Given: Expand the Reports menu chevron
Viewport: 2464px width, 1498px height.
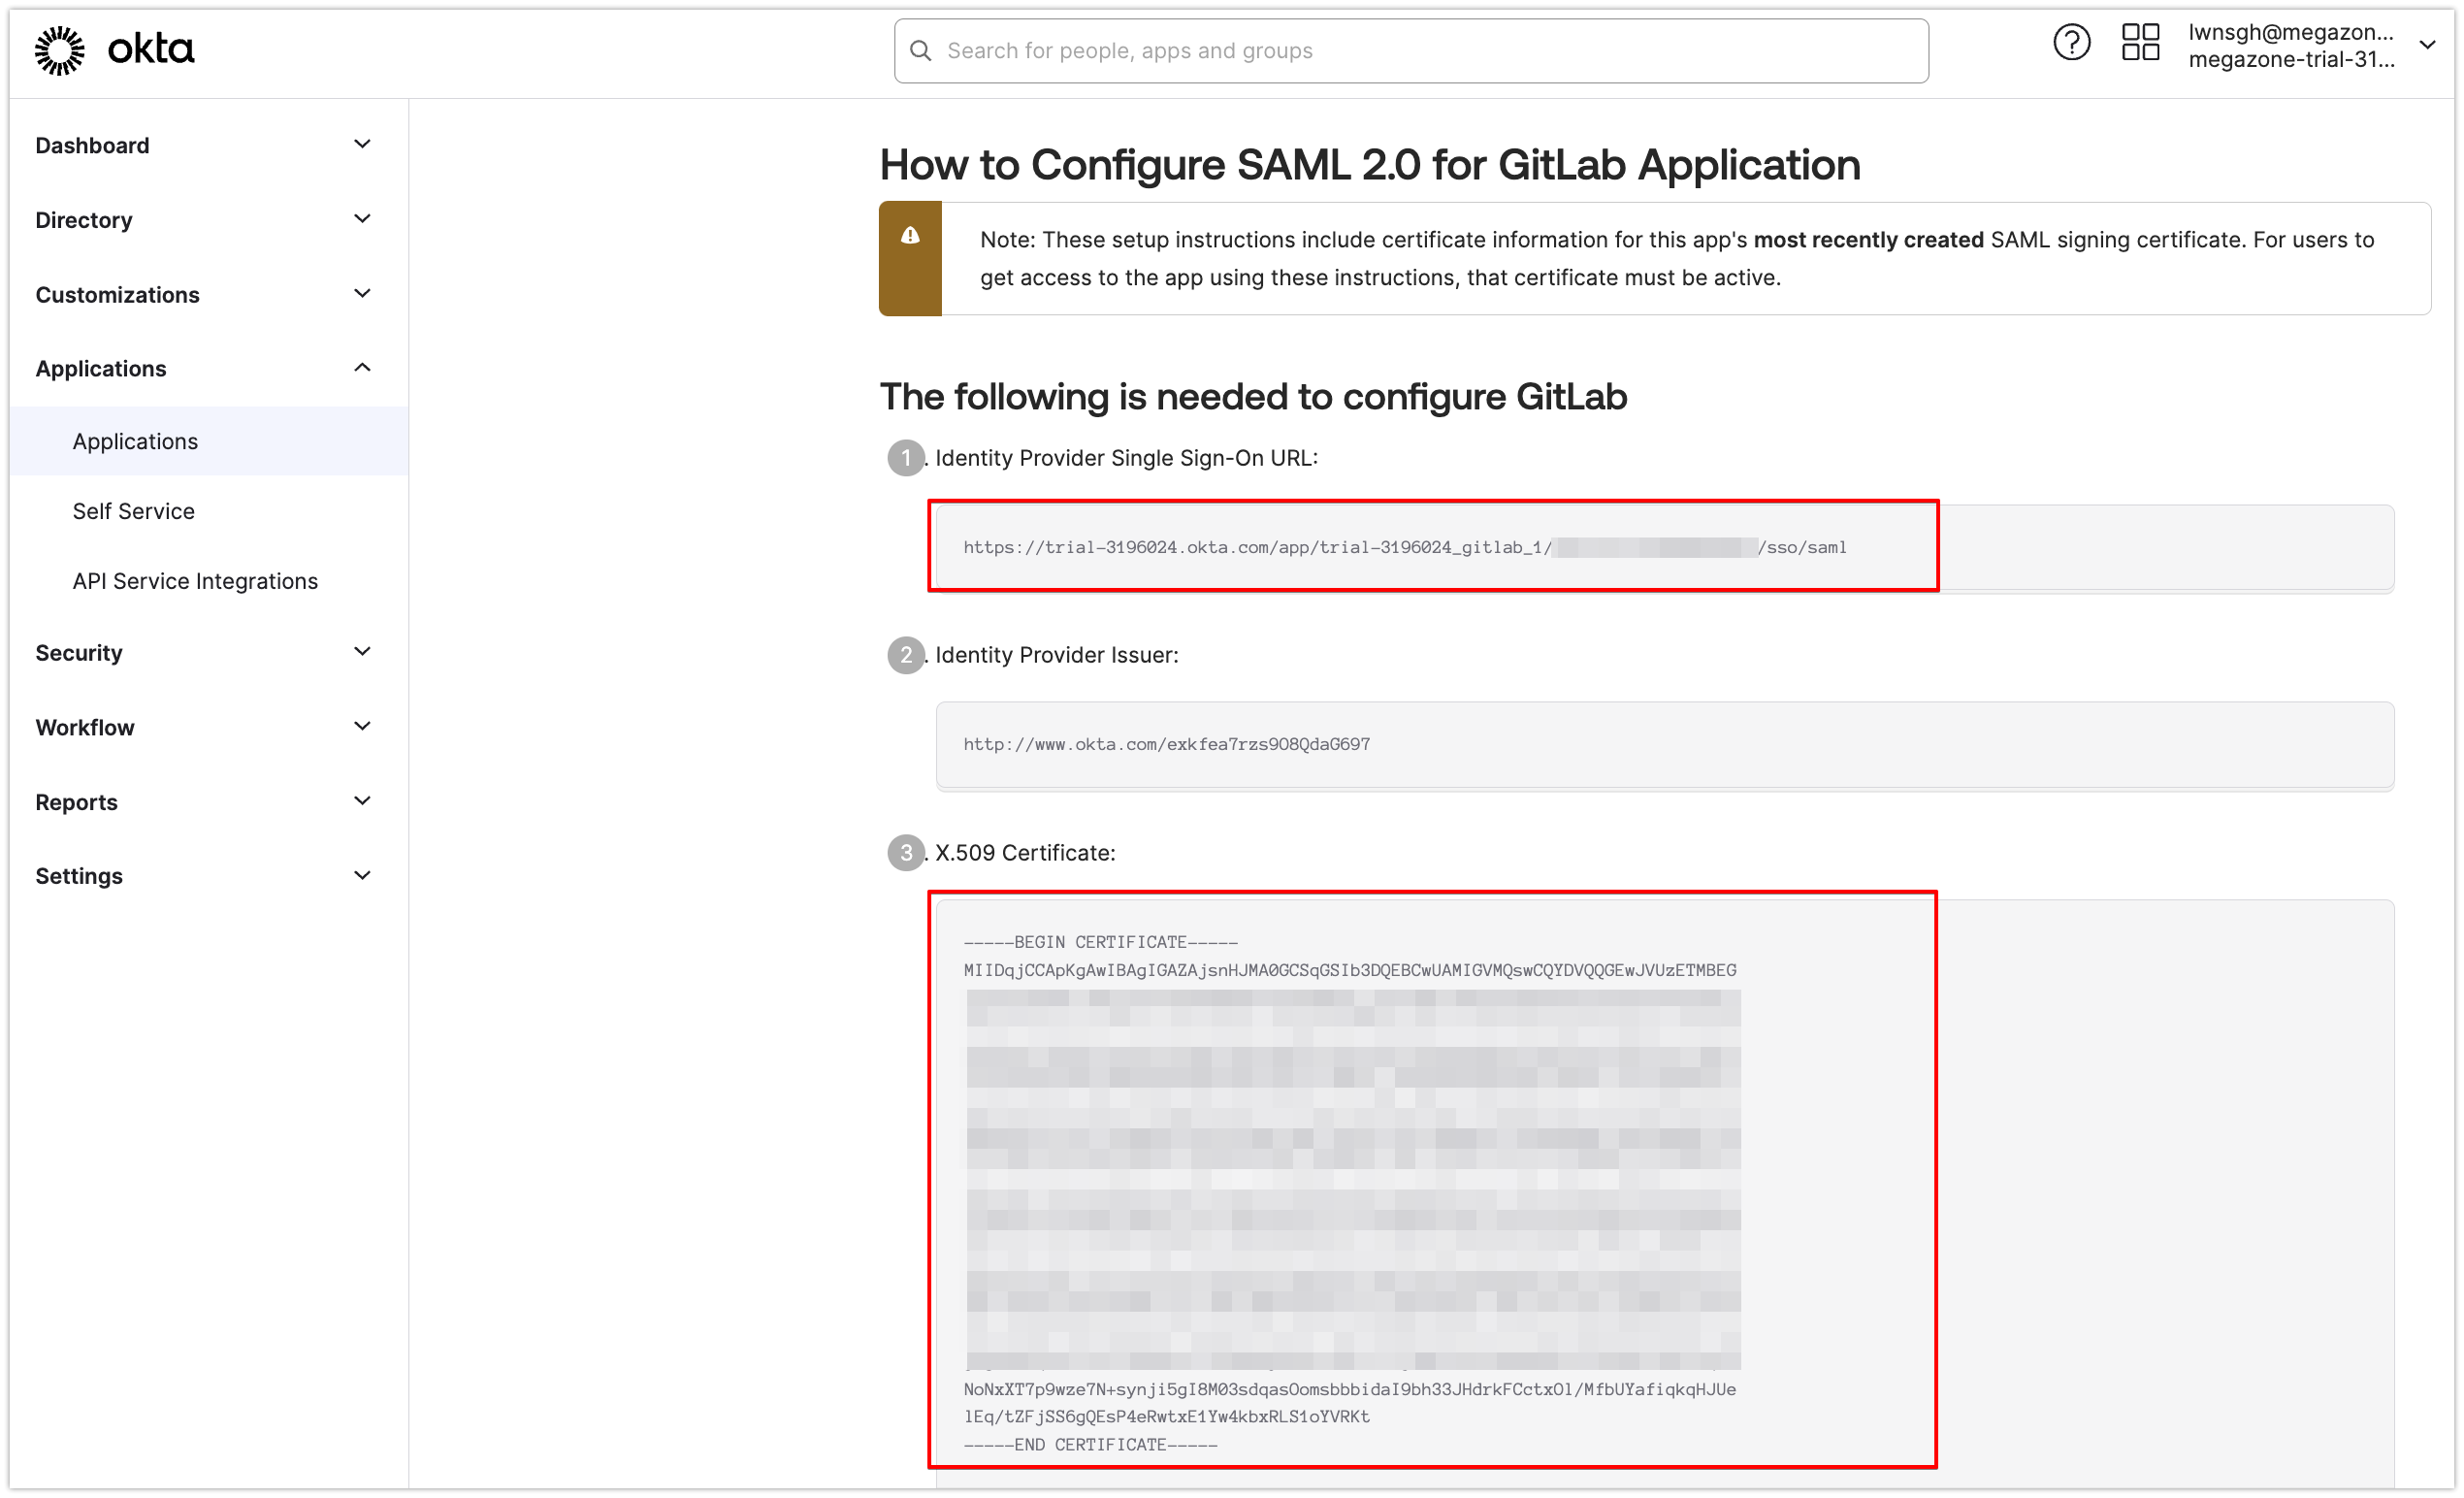Looking at the screenshot, I should tap(362, 801).
